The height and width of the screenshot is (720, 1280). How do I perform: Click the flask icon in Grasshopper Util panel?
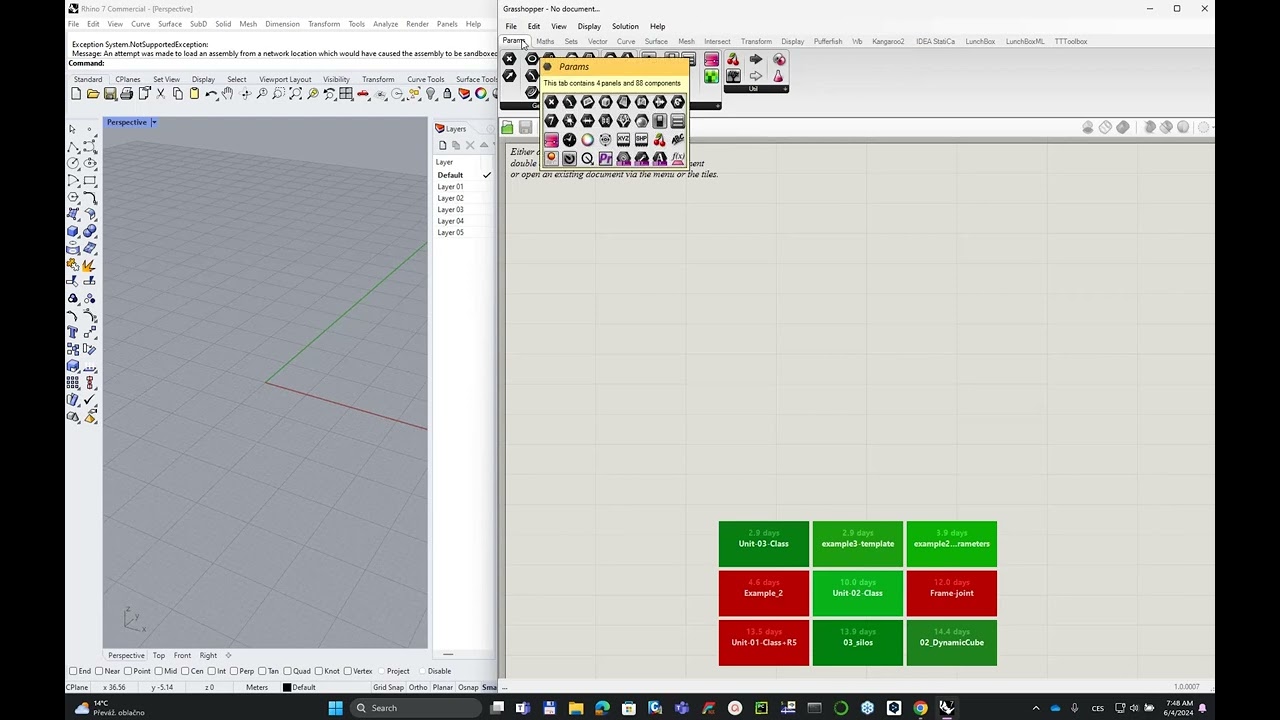779,76
